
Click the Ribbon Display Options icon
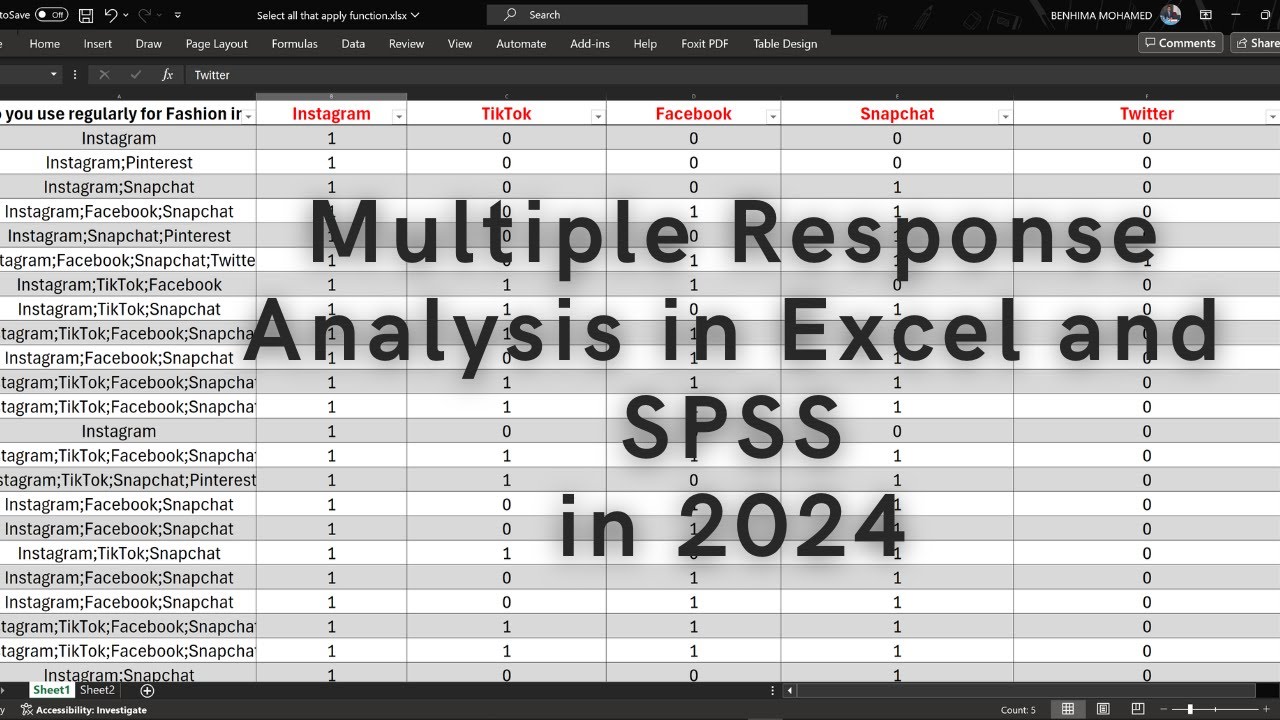1206,15
